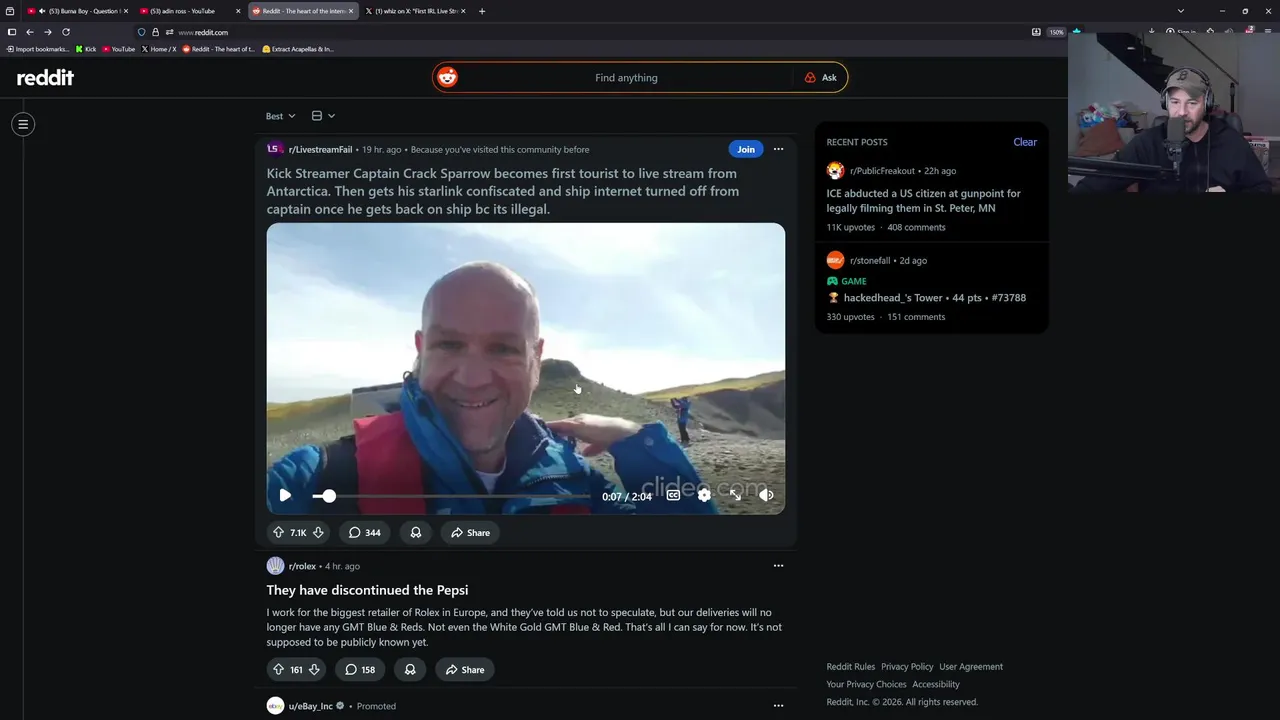
Task: Toggle video closed captions
Action: pos(673,495)
